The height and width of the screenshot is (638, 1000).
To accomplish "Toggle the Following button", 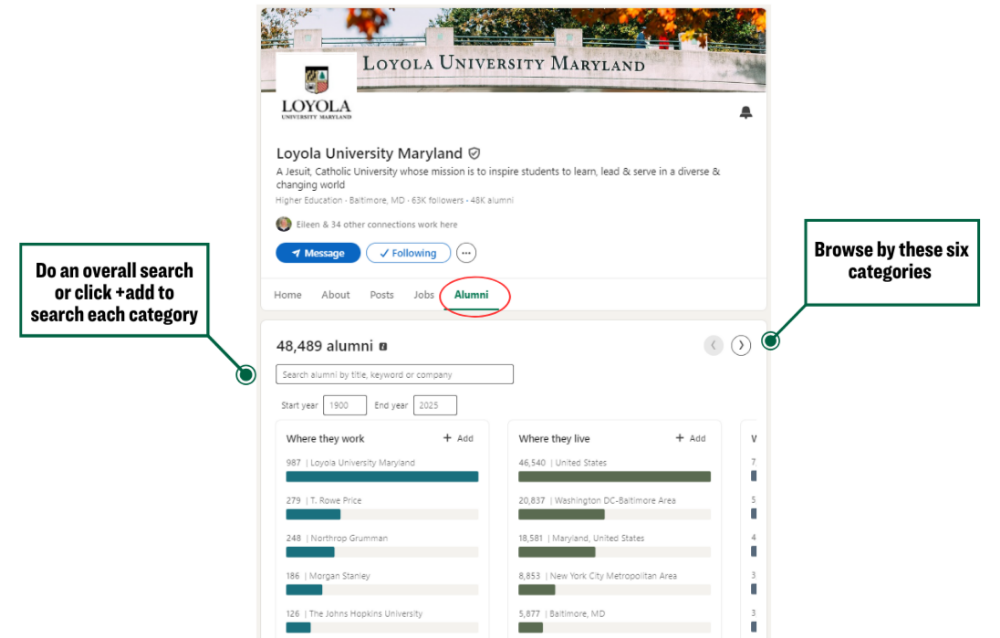I will [408, 253].
